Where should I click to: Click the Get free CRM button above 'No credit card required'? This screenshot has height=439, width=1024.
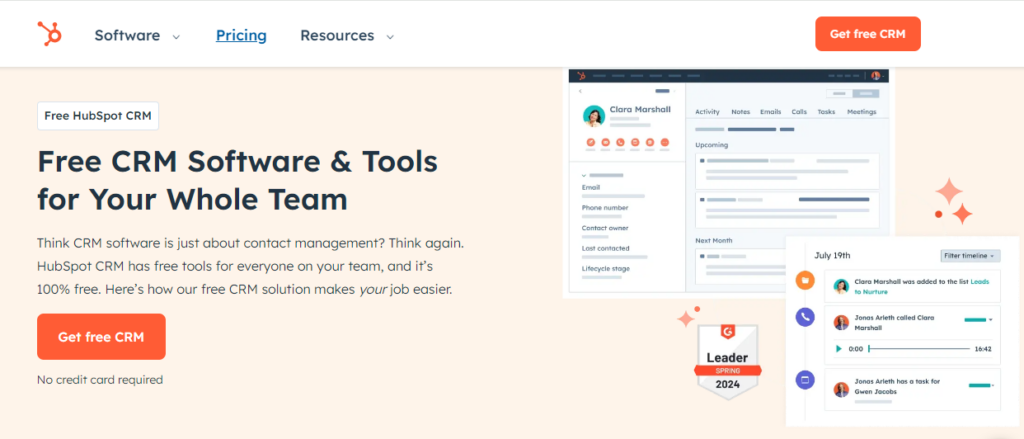101,337
